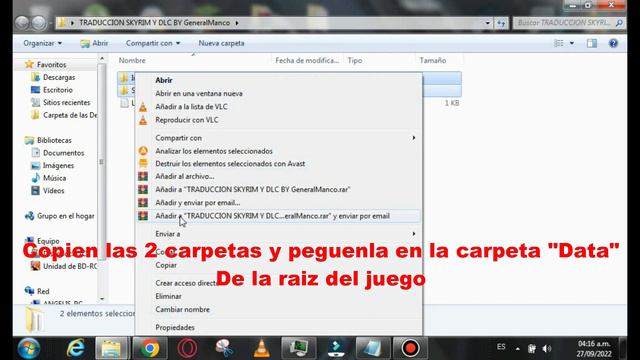Screen dimensions: 640x360
Task: Open Escritorio in the sidebar
Action: tap(58, 90)
